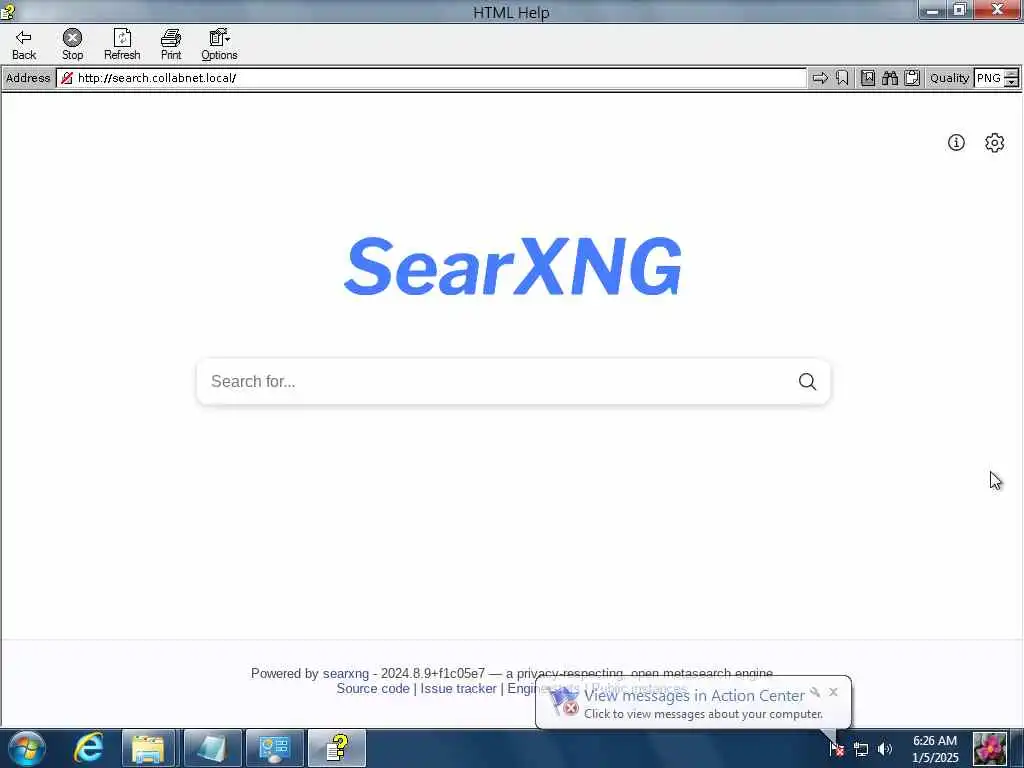The height and width of the screenshot is (768, 1024).
Task: Open the bookmarks book icon
Action: 868,78
